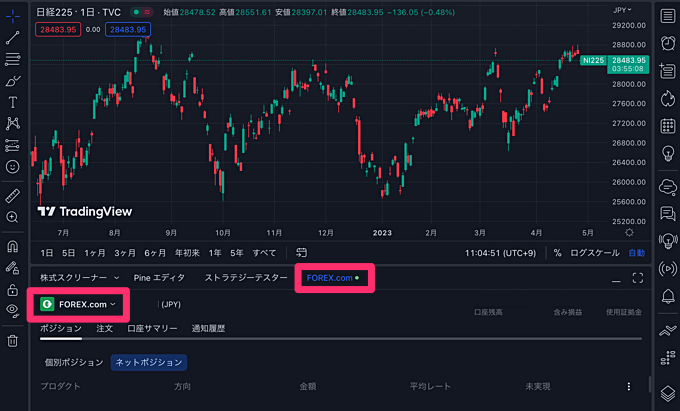The image size is (680, 411).
Task: Set time range to 1ヶ月
Action: [x=95, y=253]
